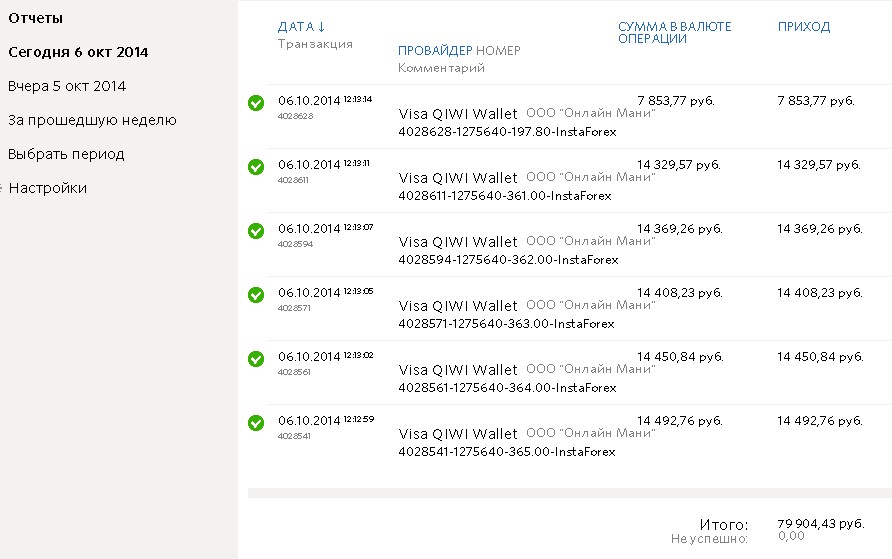Expand the Настройки menu item
892x559 pixels.
pos(47,188)
